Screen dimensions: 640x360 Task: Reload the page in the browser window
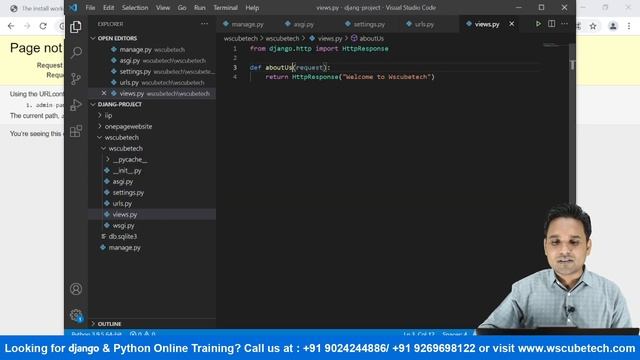pos(43,26)
